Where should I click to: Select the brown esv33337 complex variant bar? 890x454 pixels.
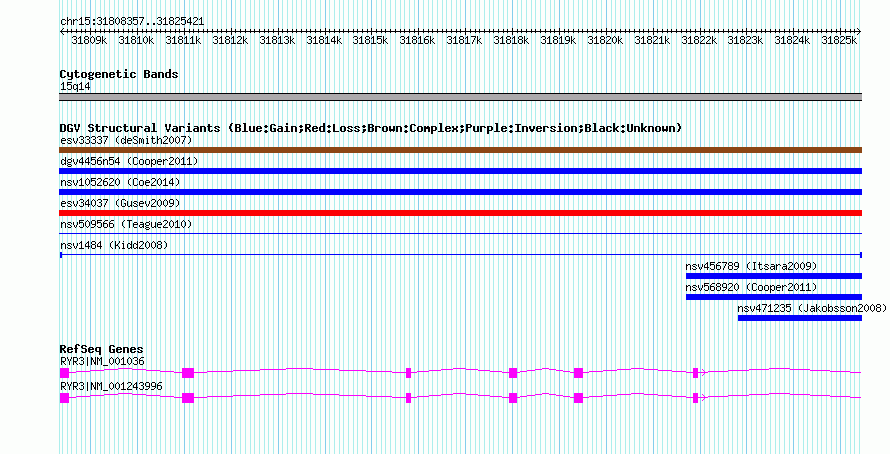pos(460,150)
